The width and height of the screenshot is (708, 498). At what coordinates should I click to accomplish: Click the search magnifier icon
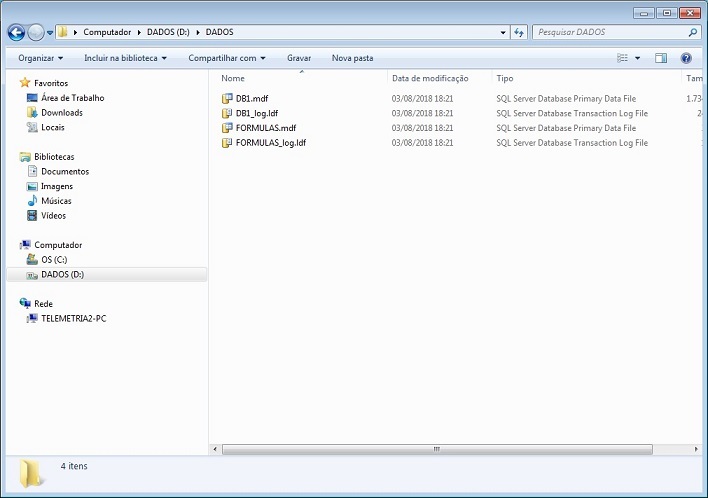tap(693, 32)
